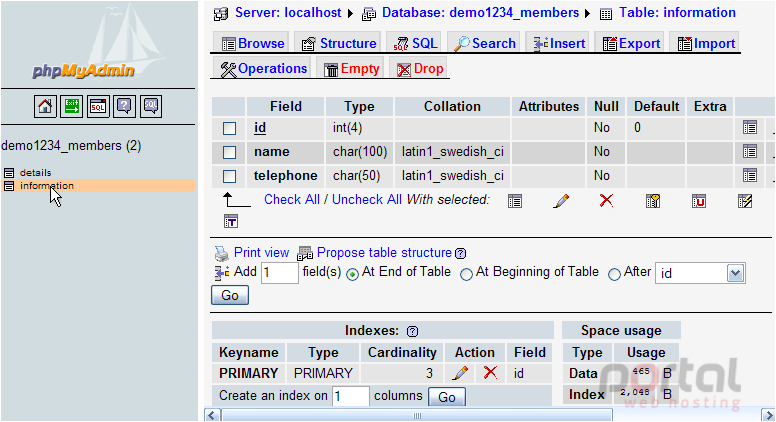This screenshot has height=422, width=776.
Task: Tick the name field checkbox
Action: click(x=229, y=152)
